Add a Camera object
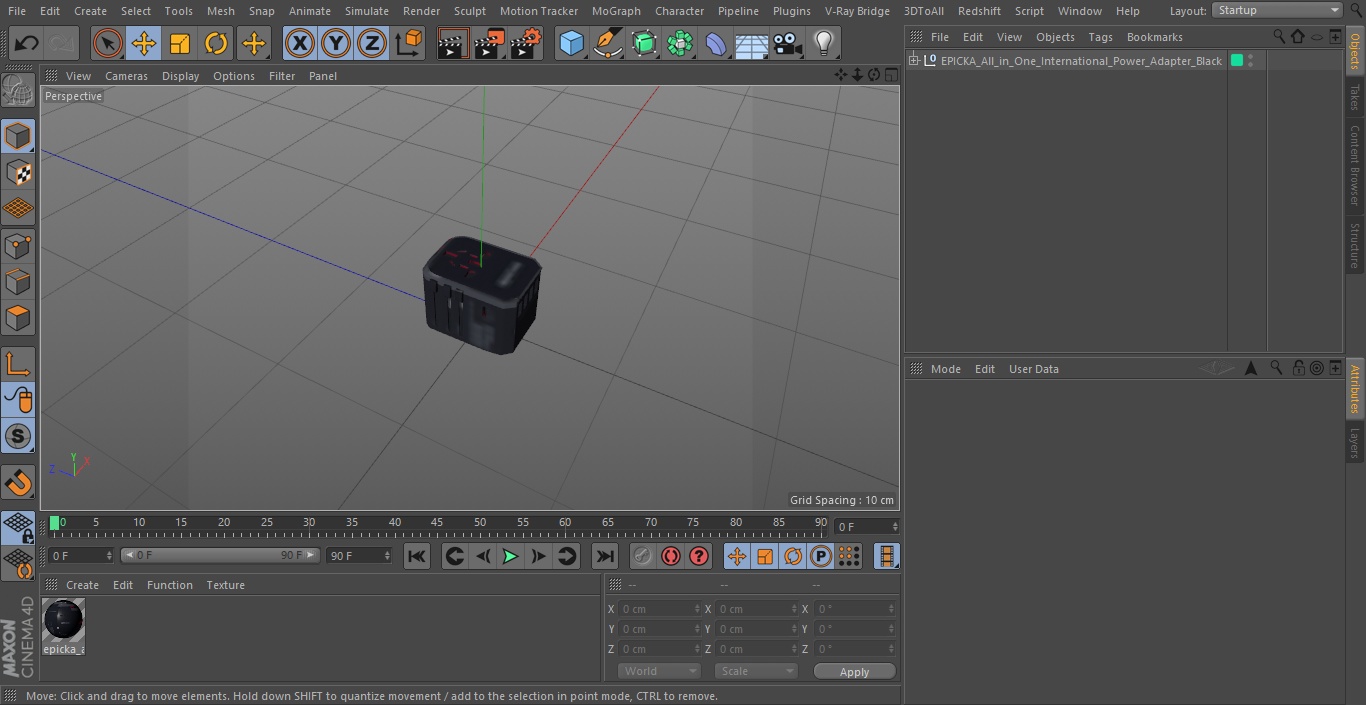 [788, 43]
